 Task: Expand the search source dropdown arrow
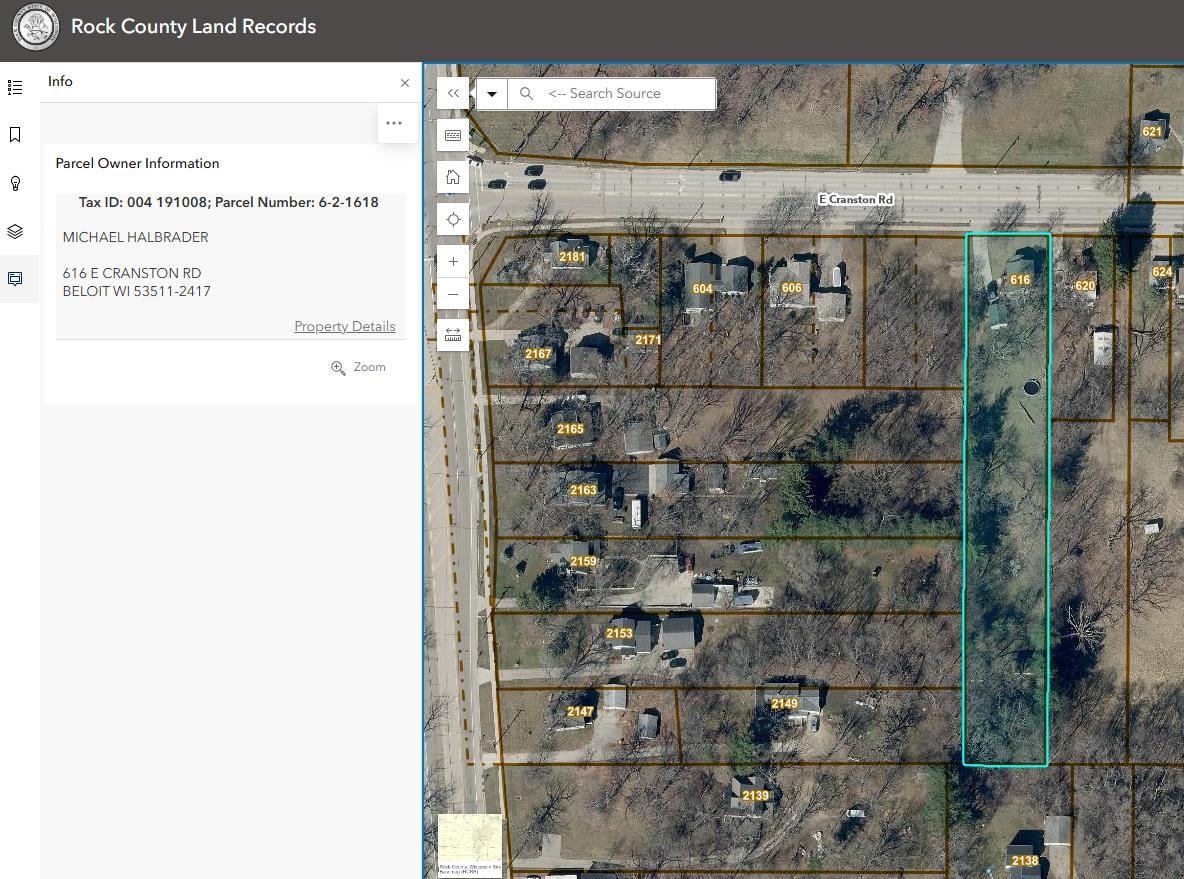492,94
